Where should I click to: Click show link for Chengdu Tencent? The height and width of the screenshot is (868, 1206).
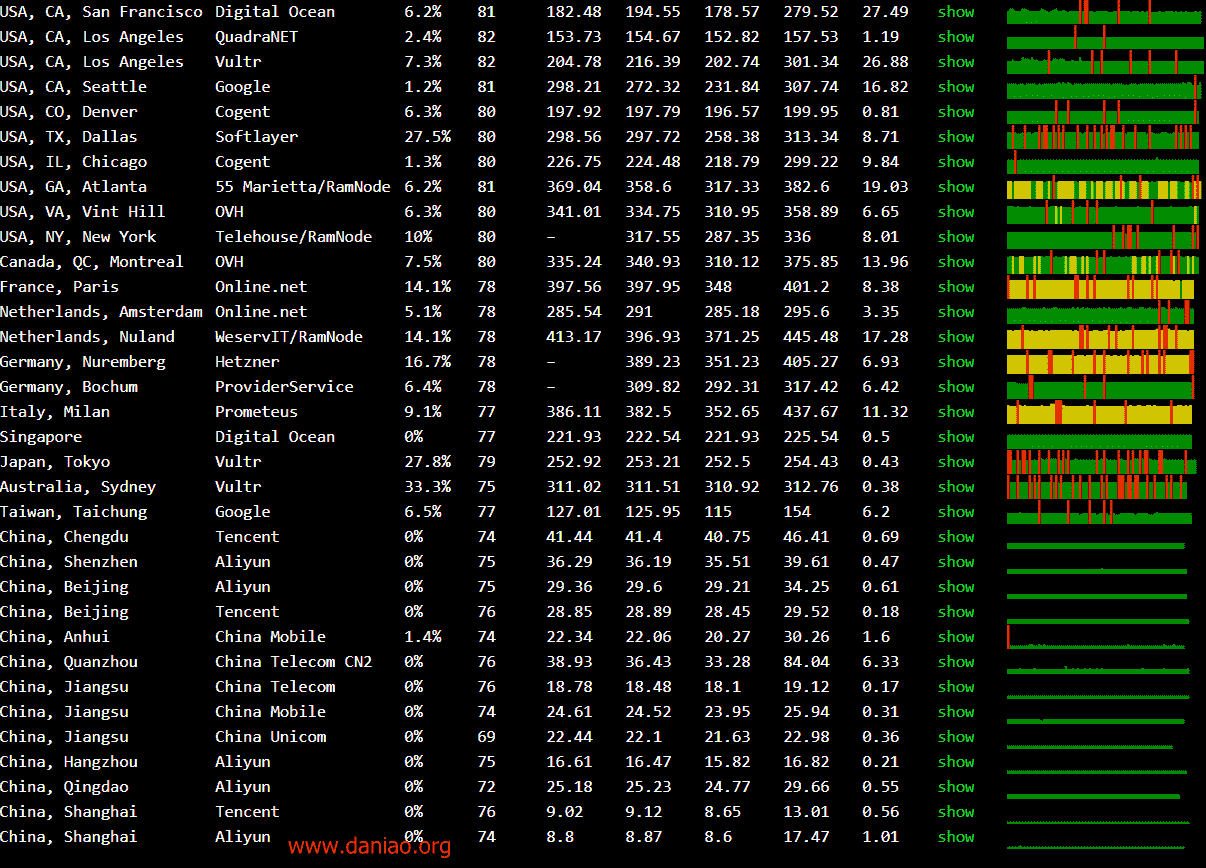coord(956,537)
